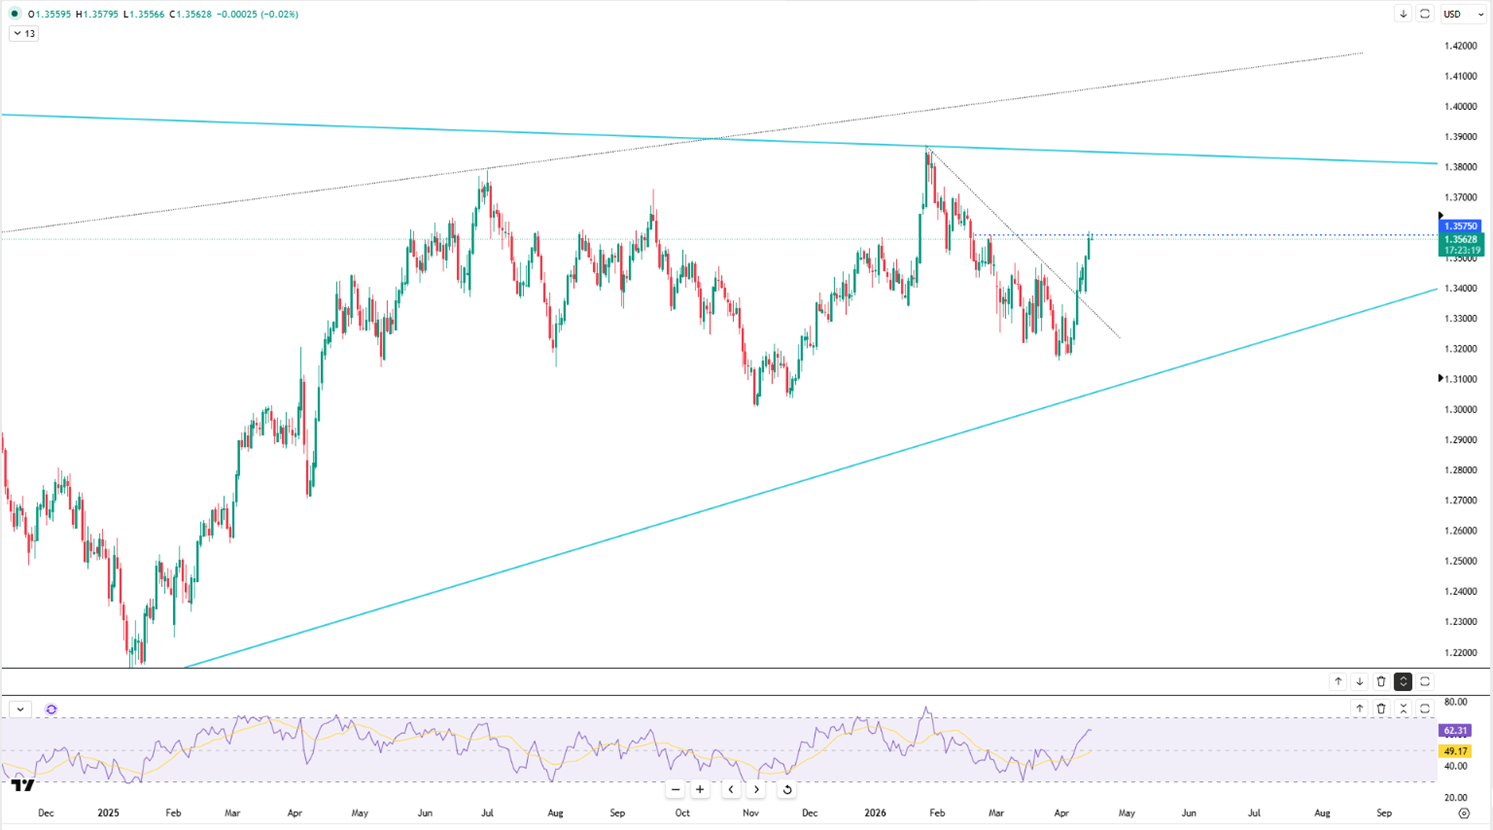This screenshot has height=830, width=1493.
Task: Click the blue 1.35750 price label
Action: [1461, 227]
